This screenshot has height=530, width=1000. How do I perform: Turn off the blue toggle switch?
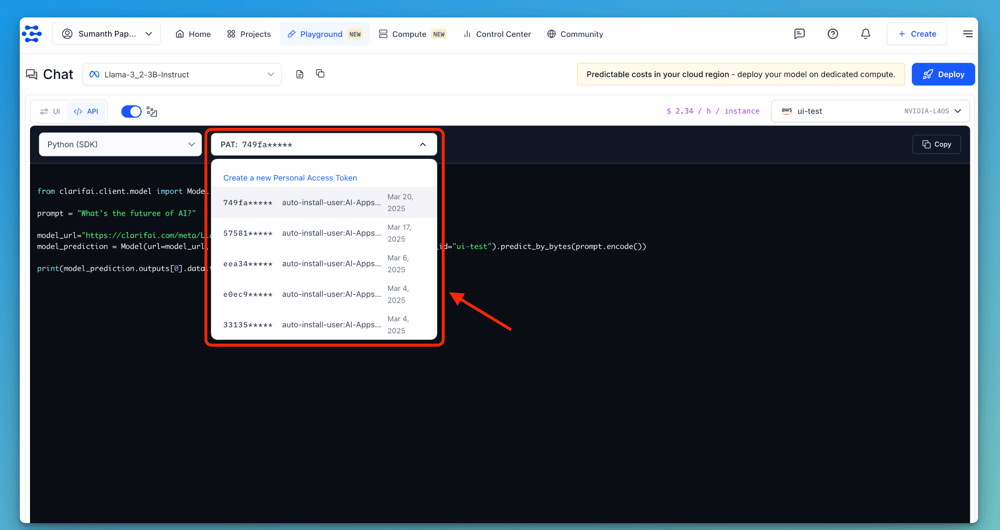[131, 112]
